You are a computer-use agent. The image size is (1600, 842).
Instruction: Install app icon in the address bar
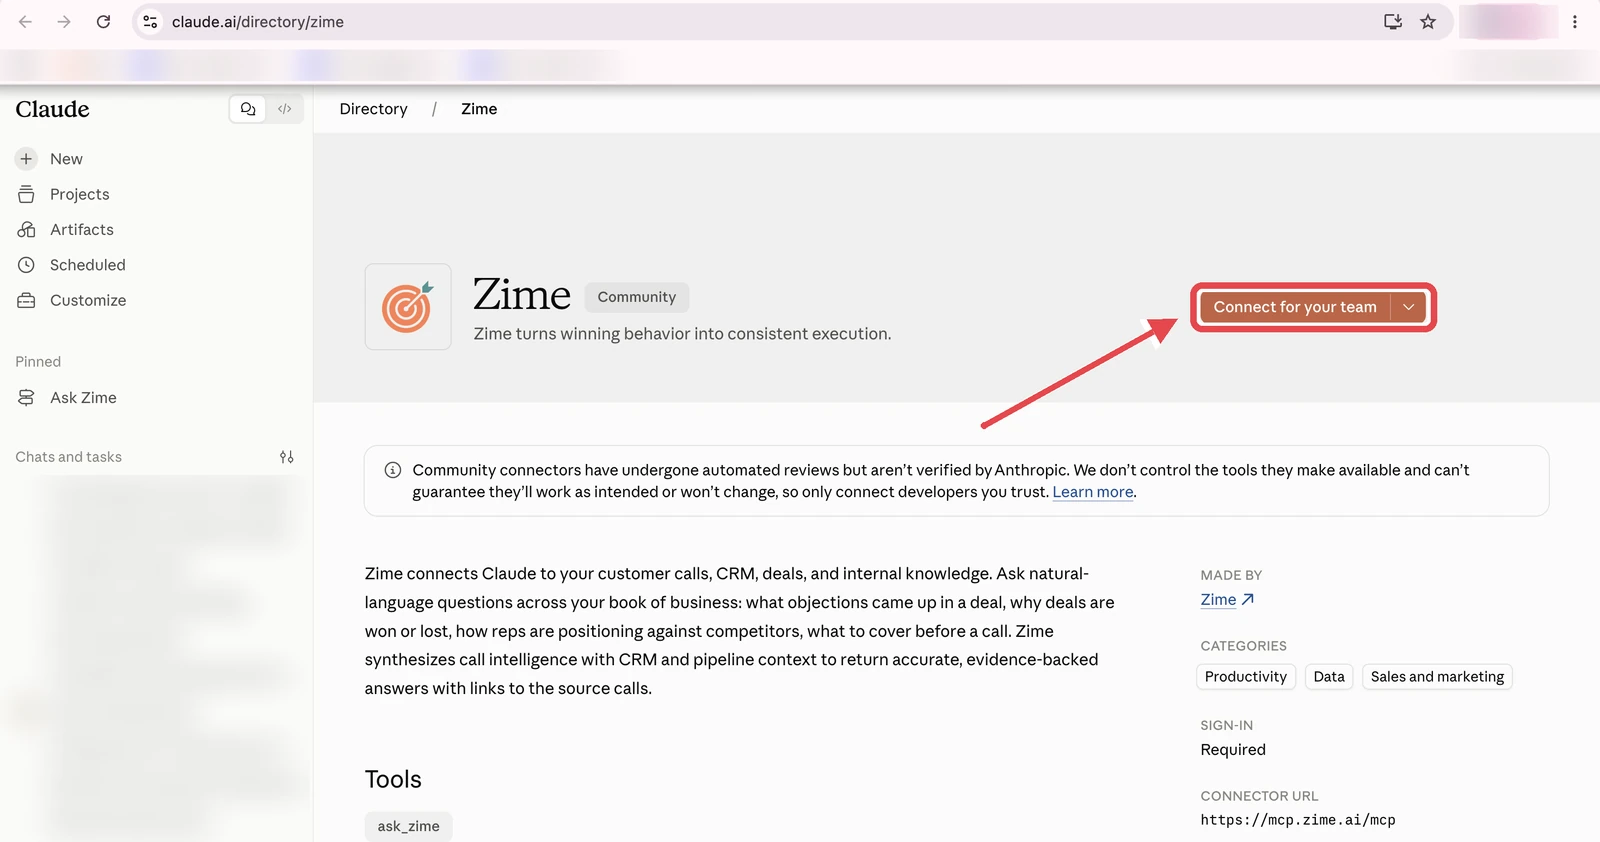coord(1392,21)
